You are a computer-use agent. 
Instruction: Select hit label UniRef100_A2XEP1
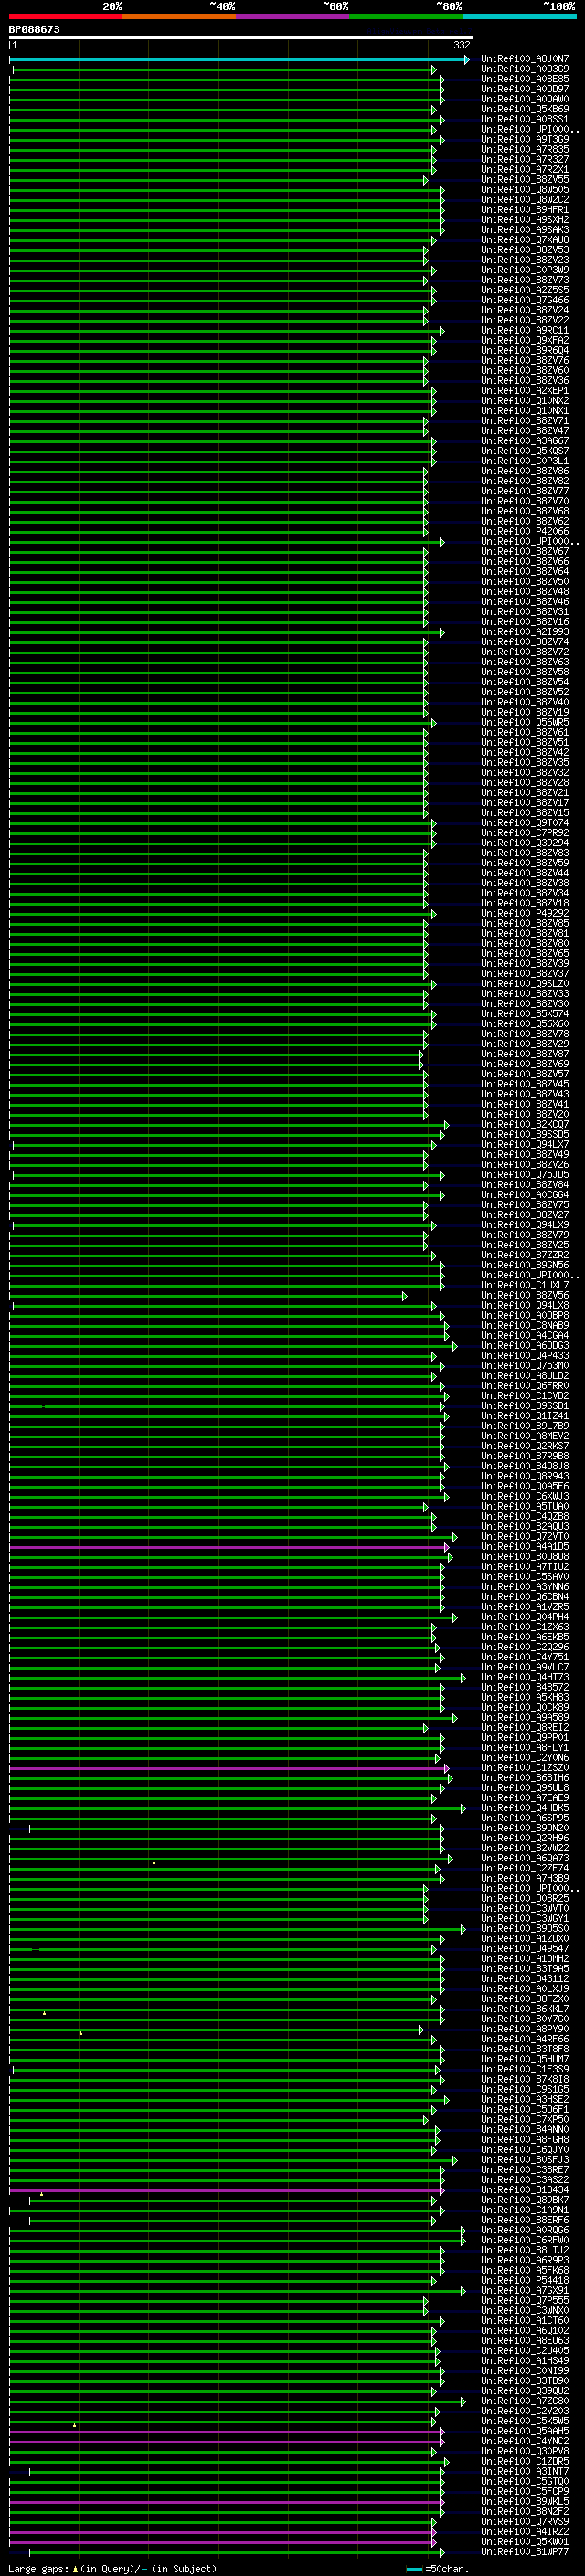click(525, 390)
